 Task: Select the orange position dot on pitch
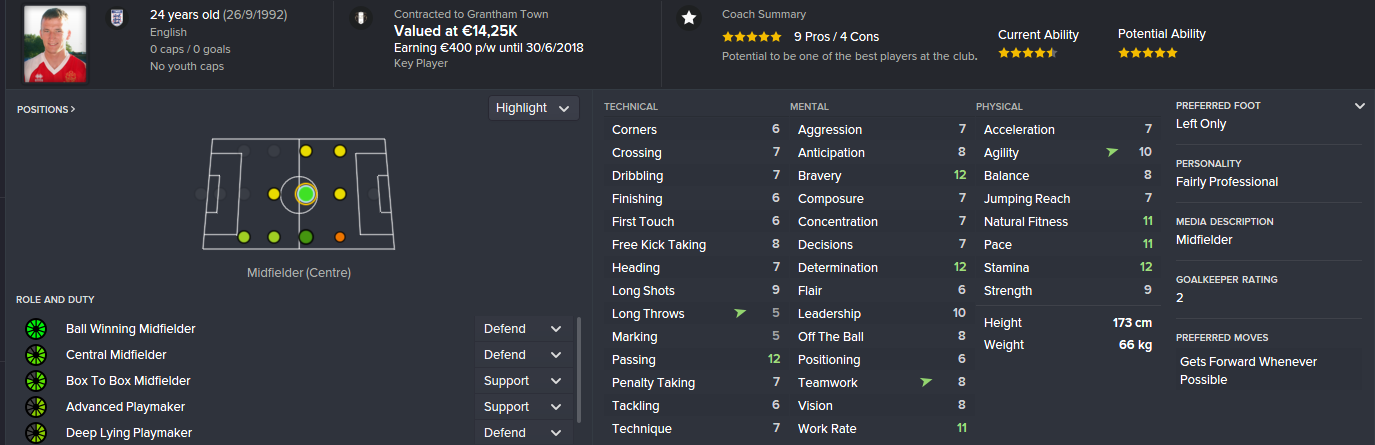click(340, 237)
